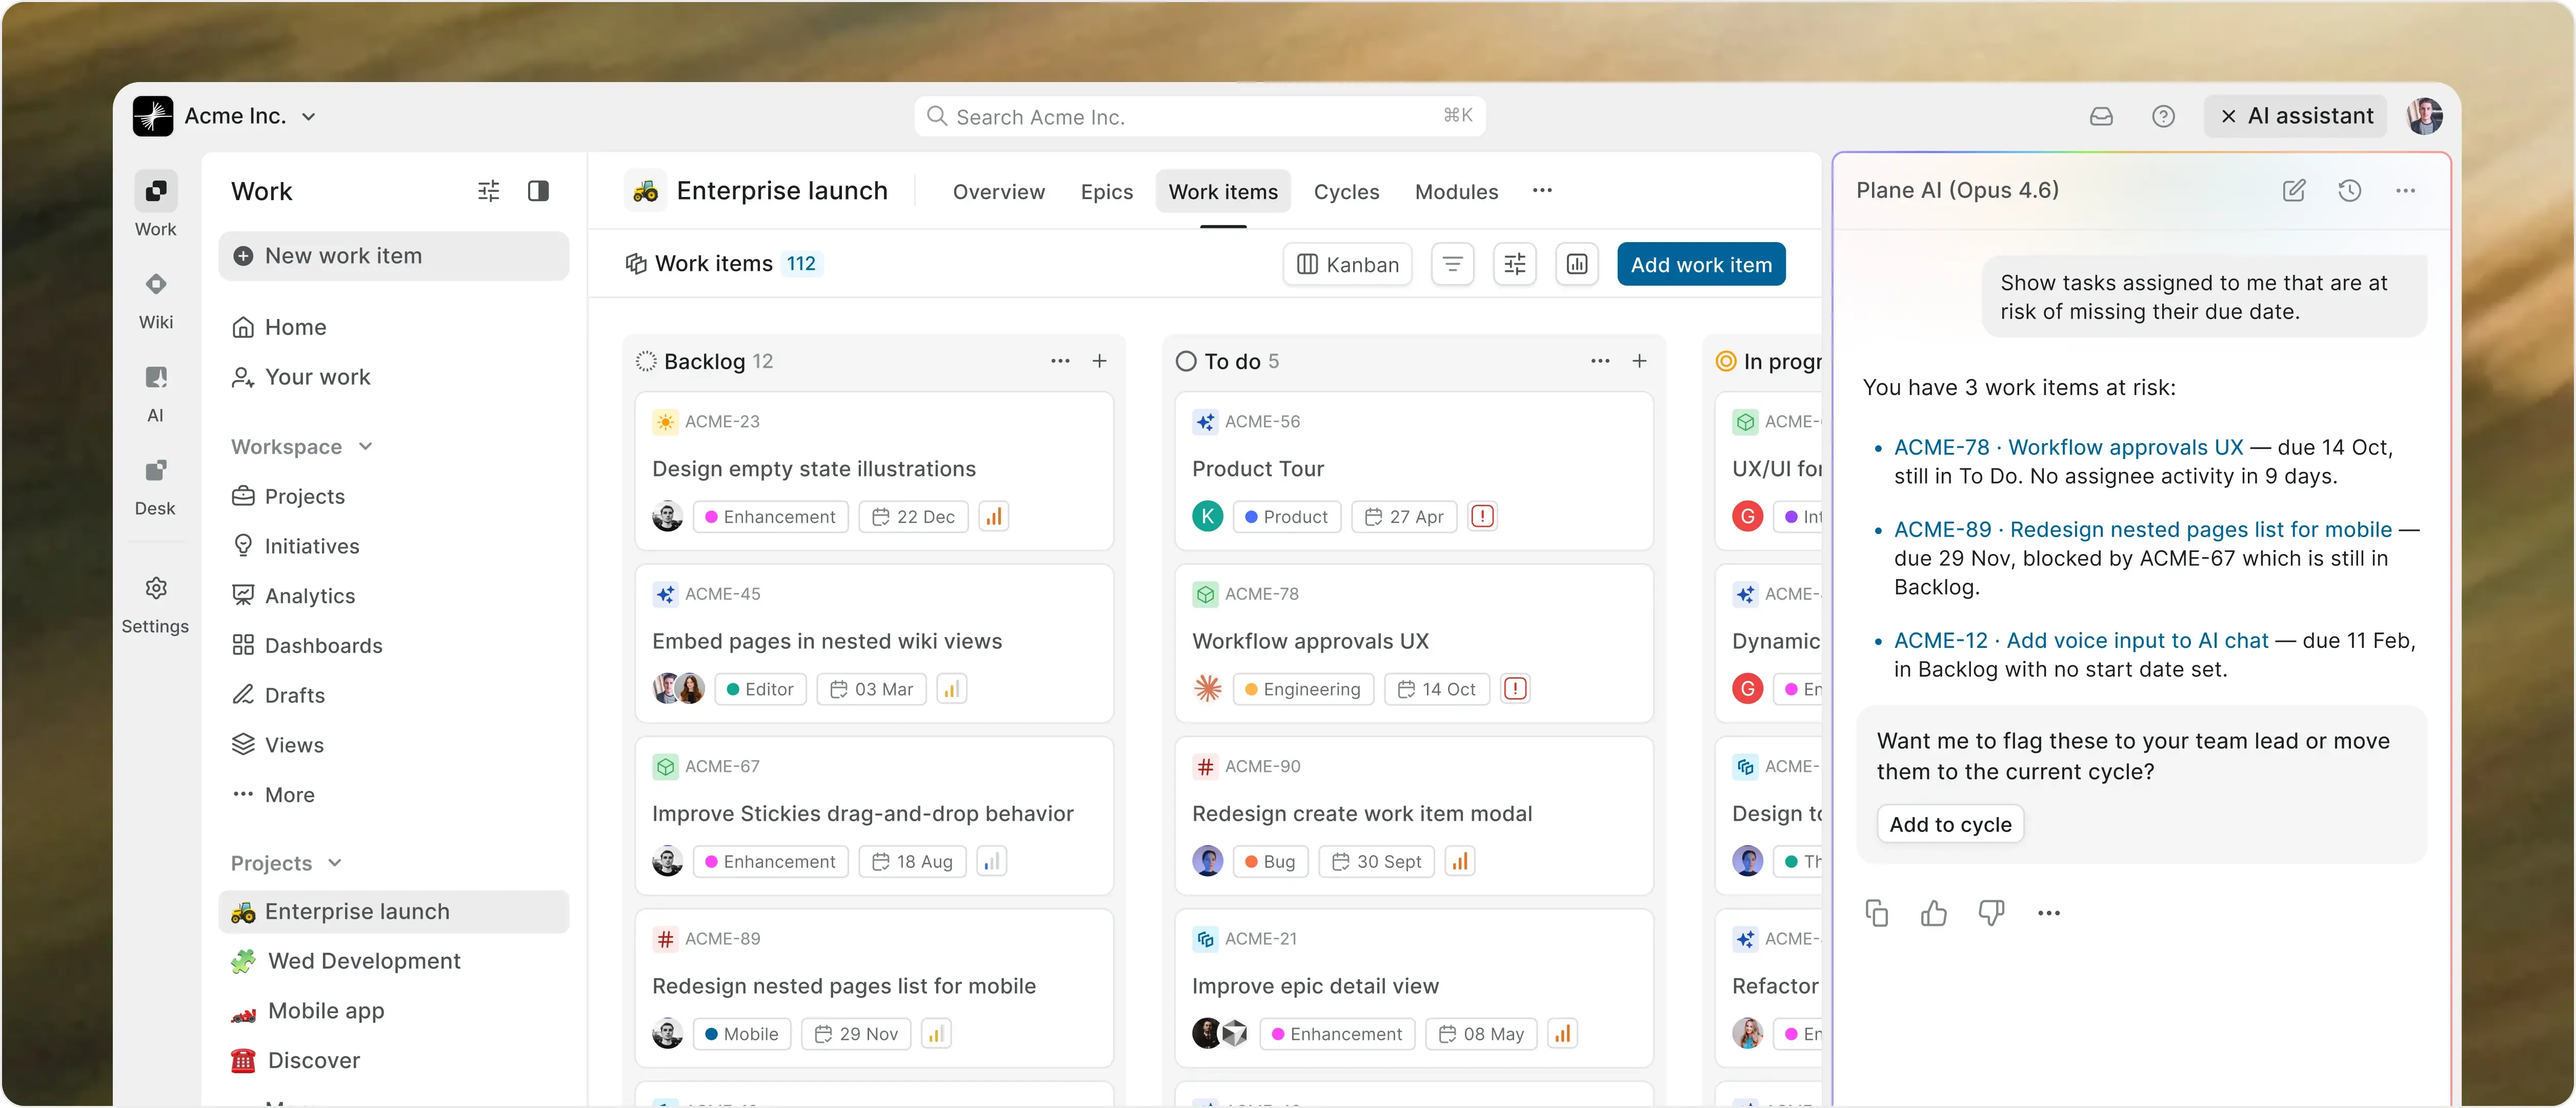Click priority icon on ACME-90 card
The width and height of the screenshot is (2576, 1108).
tap(1460, 861)
